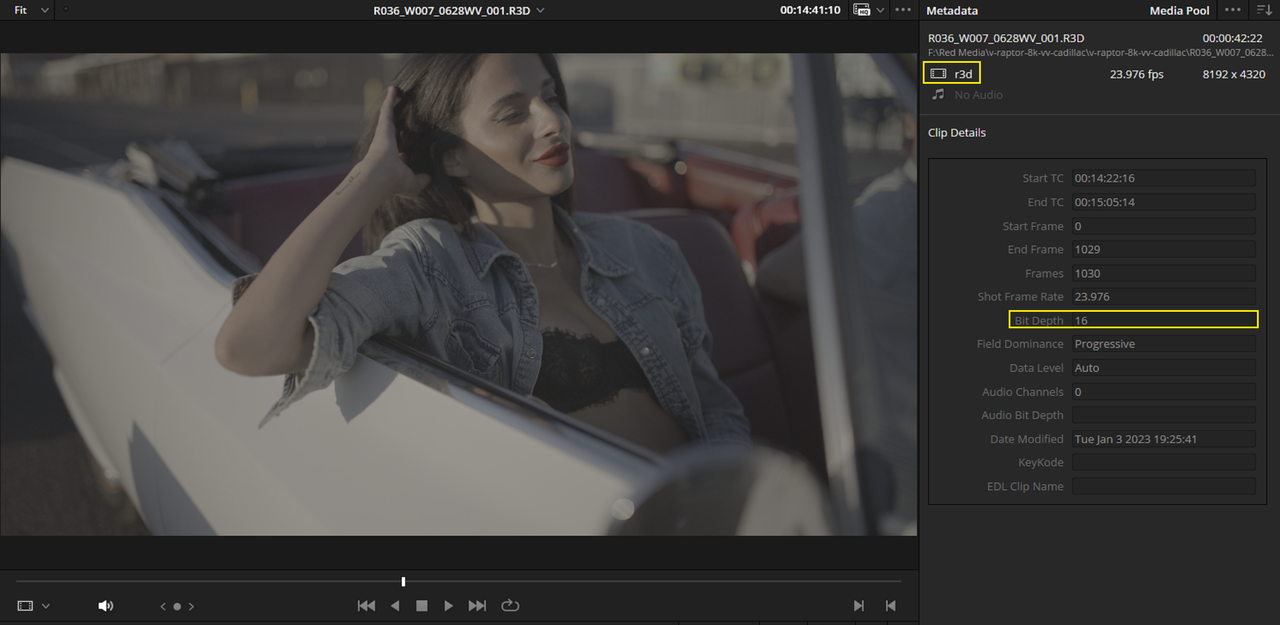Screen dimensions: 1280x625
Task: Mute the viewer with the speaker icon
Action: point(105,606)
